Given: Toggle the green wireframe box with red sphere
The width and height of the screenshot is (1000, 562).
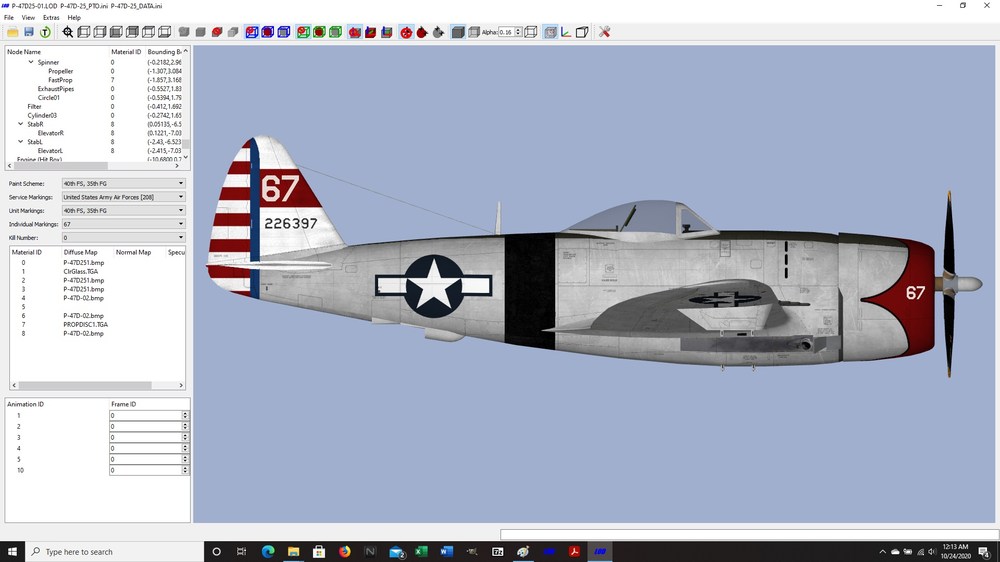Looking at the screenshot, I should pyautogui.click(x=303, y=32).
